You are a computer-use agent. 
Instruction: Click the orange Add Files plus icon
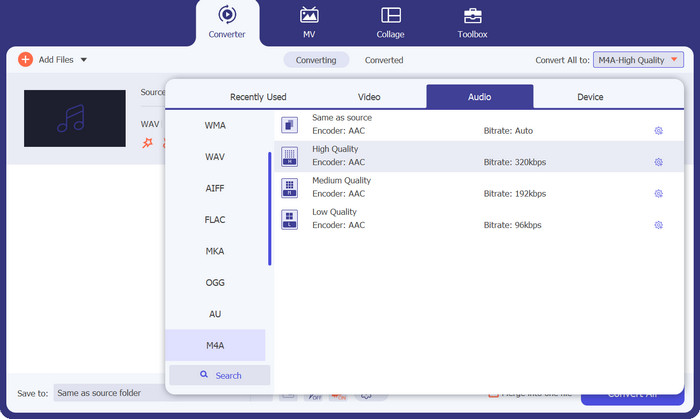(x=25, y=59)
